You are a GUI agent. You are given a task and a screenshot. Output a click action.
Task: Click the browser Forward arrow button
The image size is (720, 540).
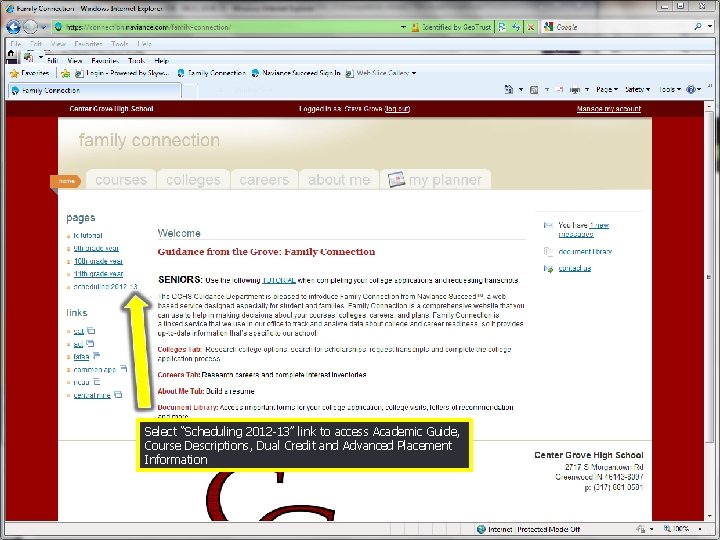click(30, 27)
